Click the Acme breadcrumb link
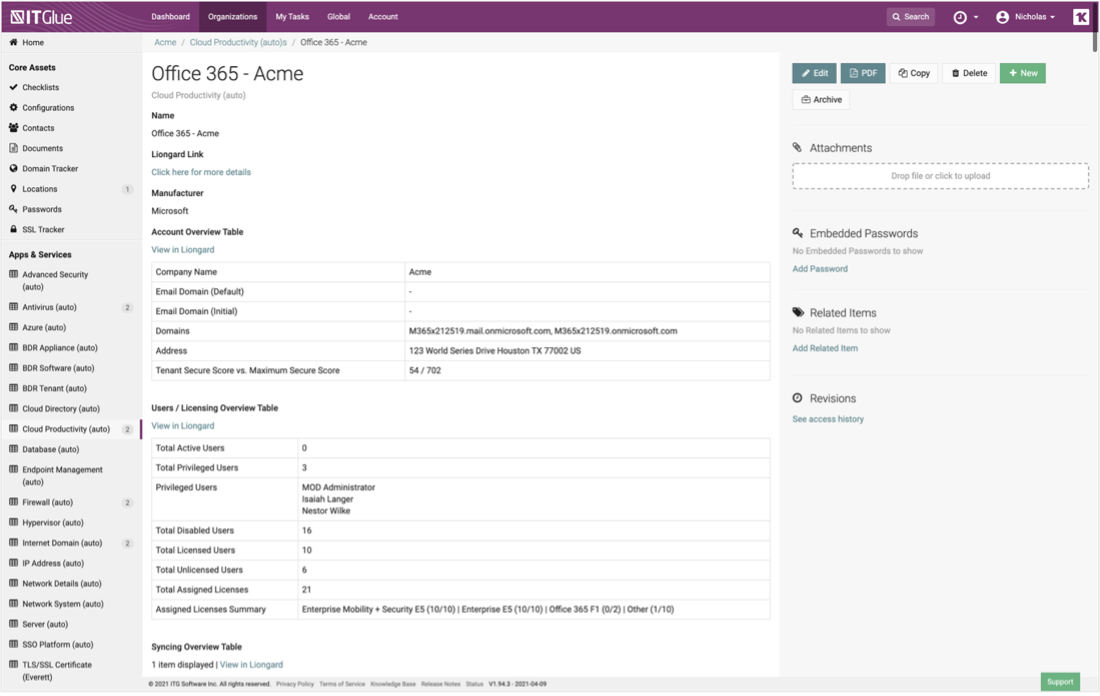Viewport: 1100px width, 696px height. click(x=165, y=42)
